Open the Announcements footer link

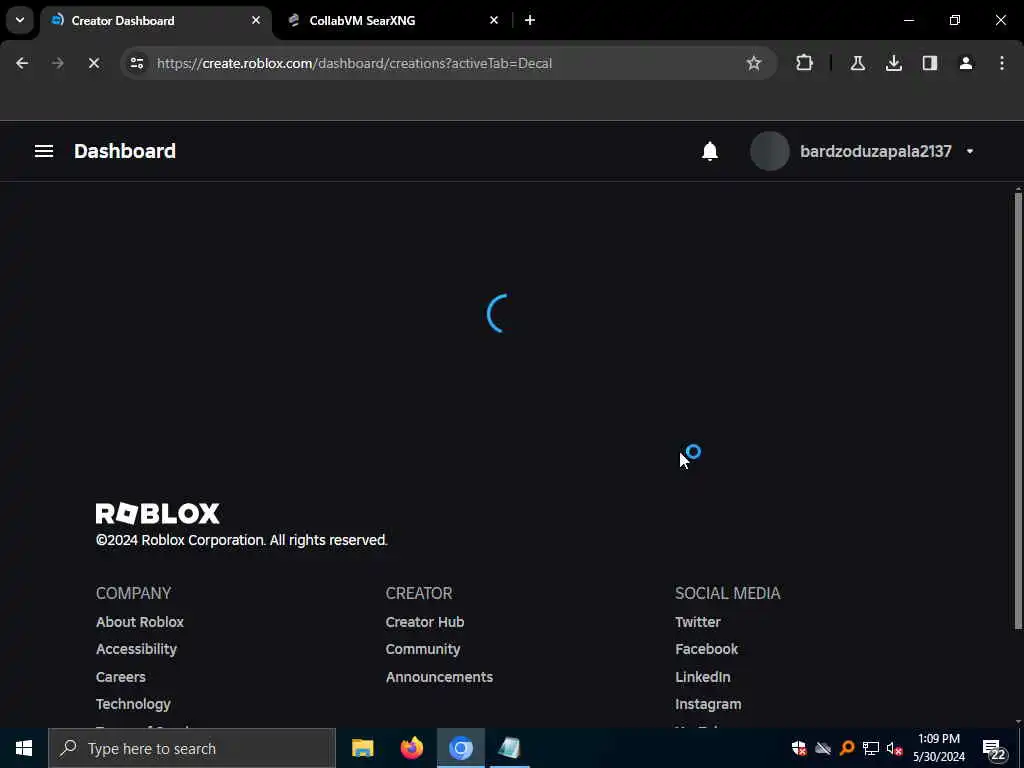[439, 677]
